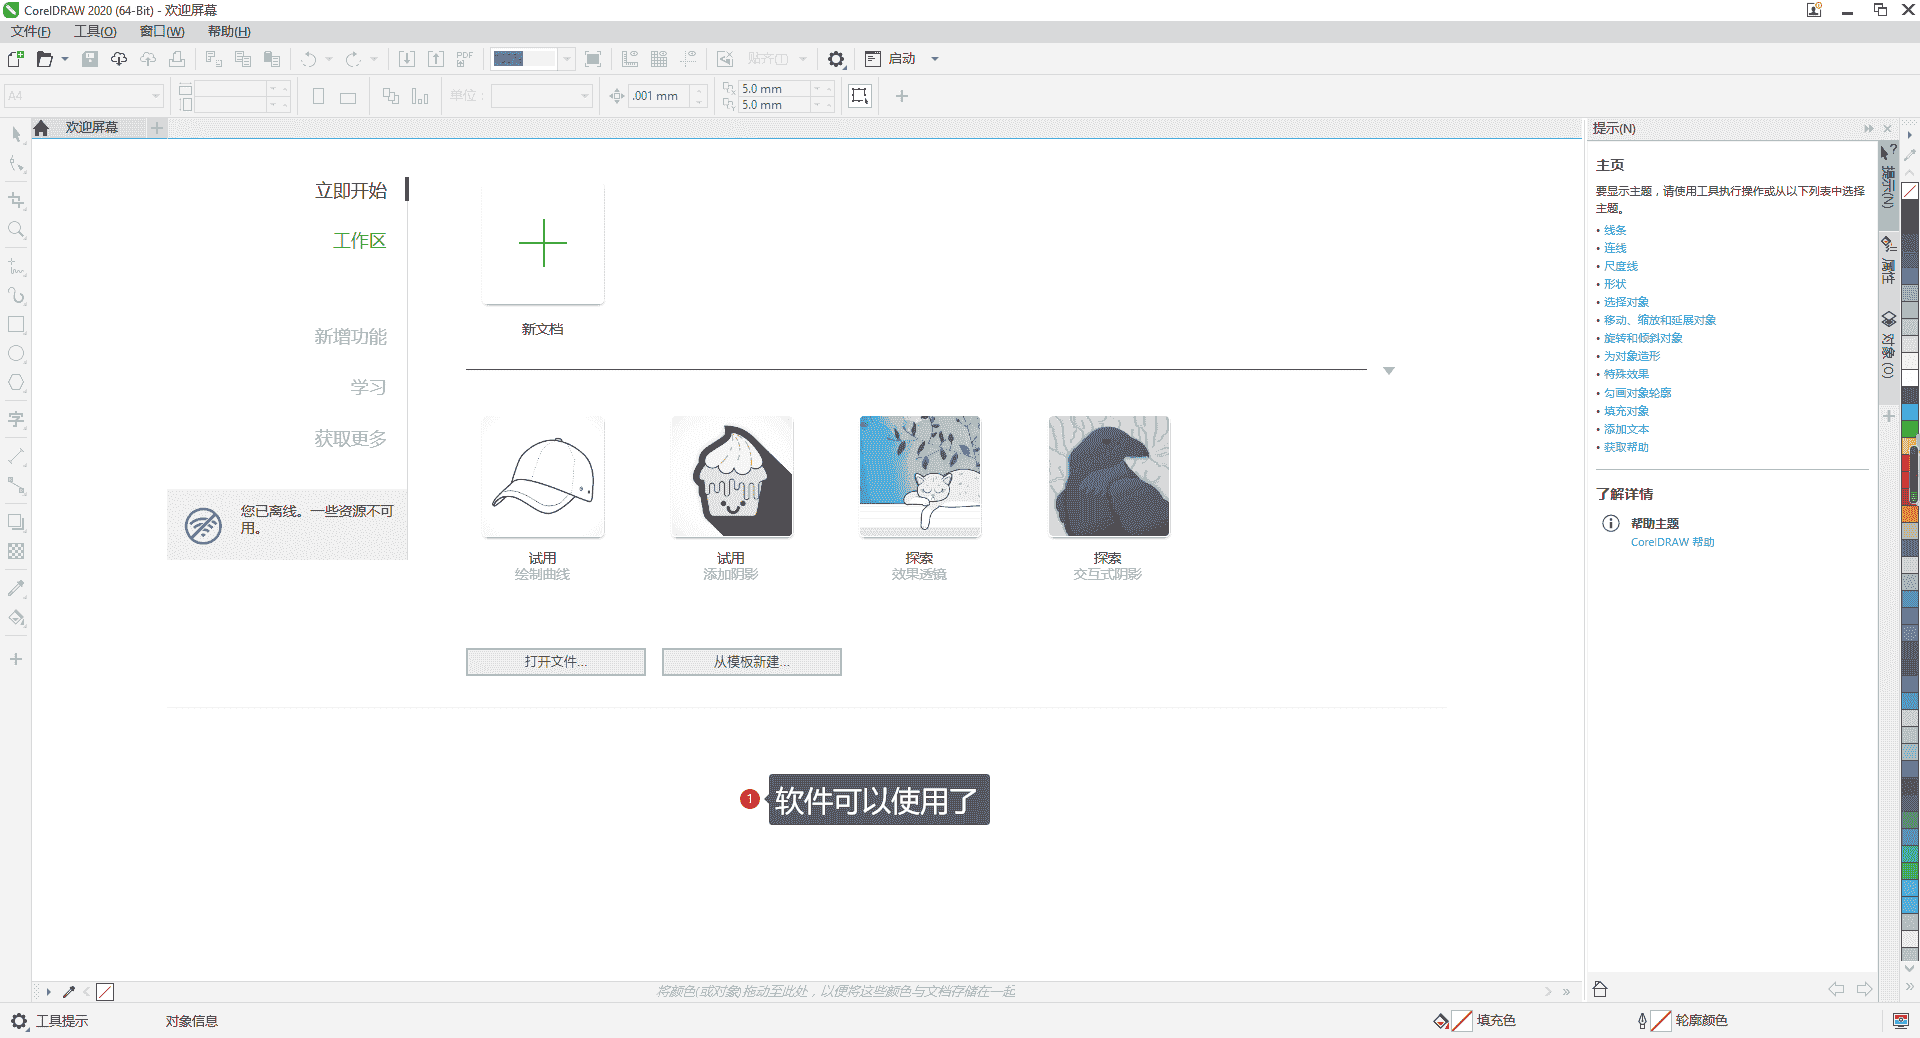The image size is (1920, 1038).
Task: Open the 填充对象 hint topic link
Action: pos(1626,411)
